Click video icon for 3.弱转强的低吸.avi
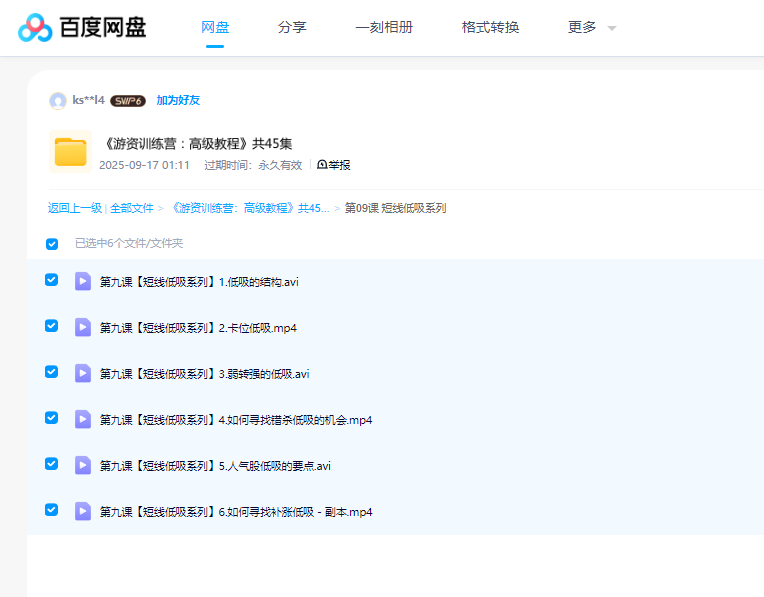The image size is (764, 597). [83, 373]
